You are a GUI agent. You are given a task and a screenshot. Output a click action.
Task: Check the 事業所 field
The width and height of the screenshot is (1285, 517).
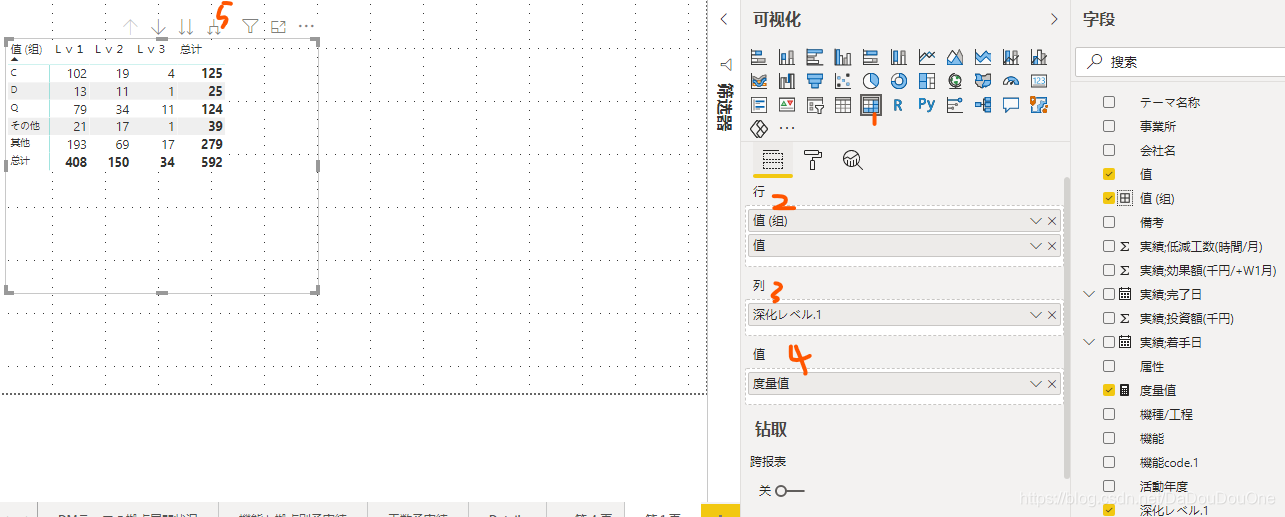pyautogui.click(x=1109, y=126)
